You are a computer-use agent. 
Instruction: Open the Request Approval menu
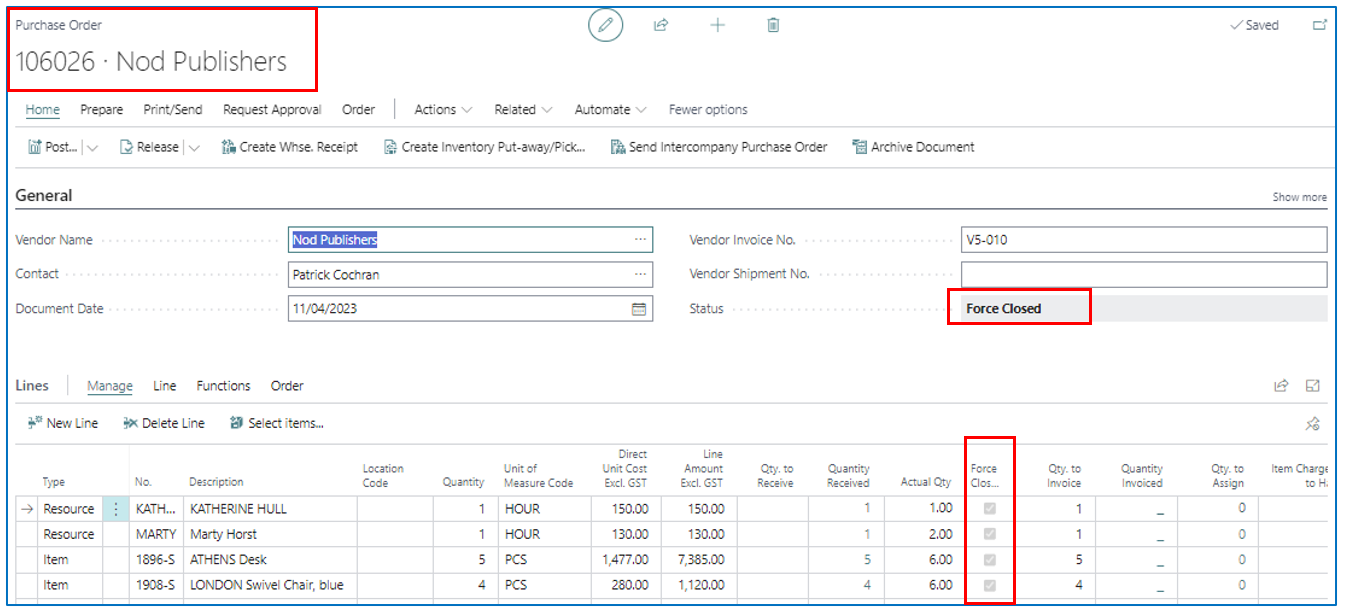[272, 110]
